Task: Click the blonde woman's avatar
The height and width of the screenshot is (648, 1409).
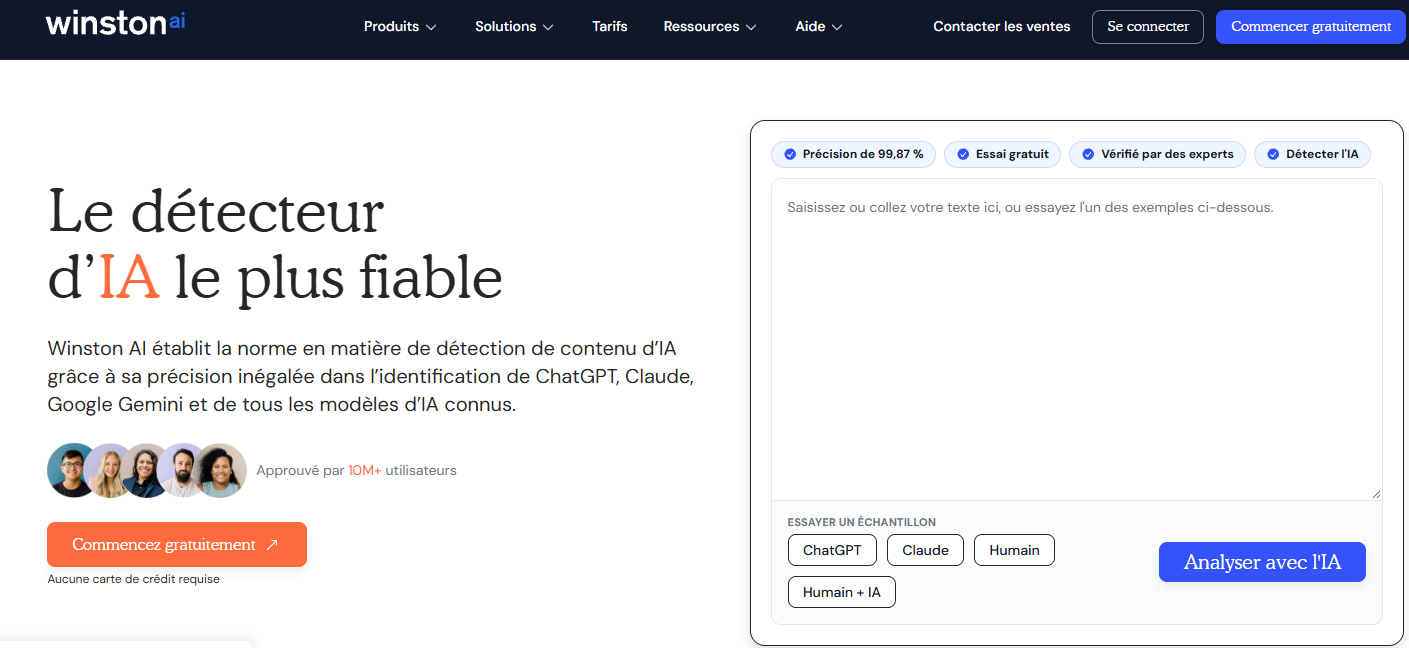Action: pos(108,470)
